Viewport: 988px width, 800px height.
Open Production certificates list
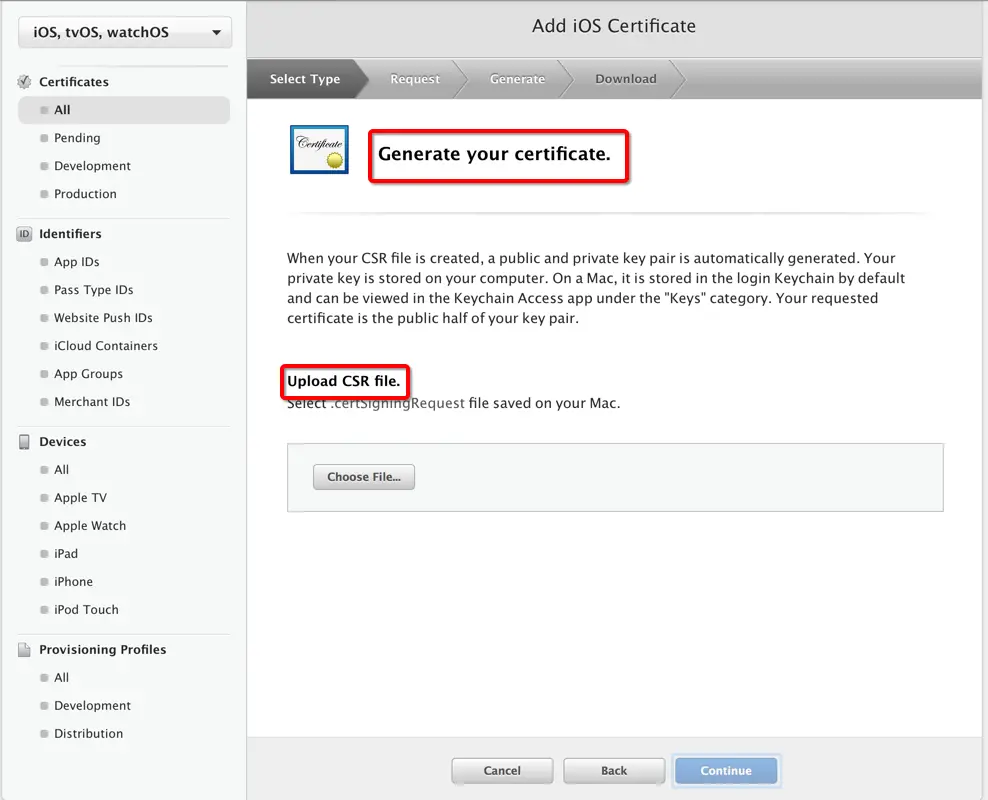click(85, 193)
